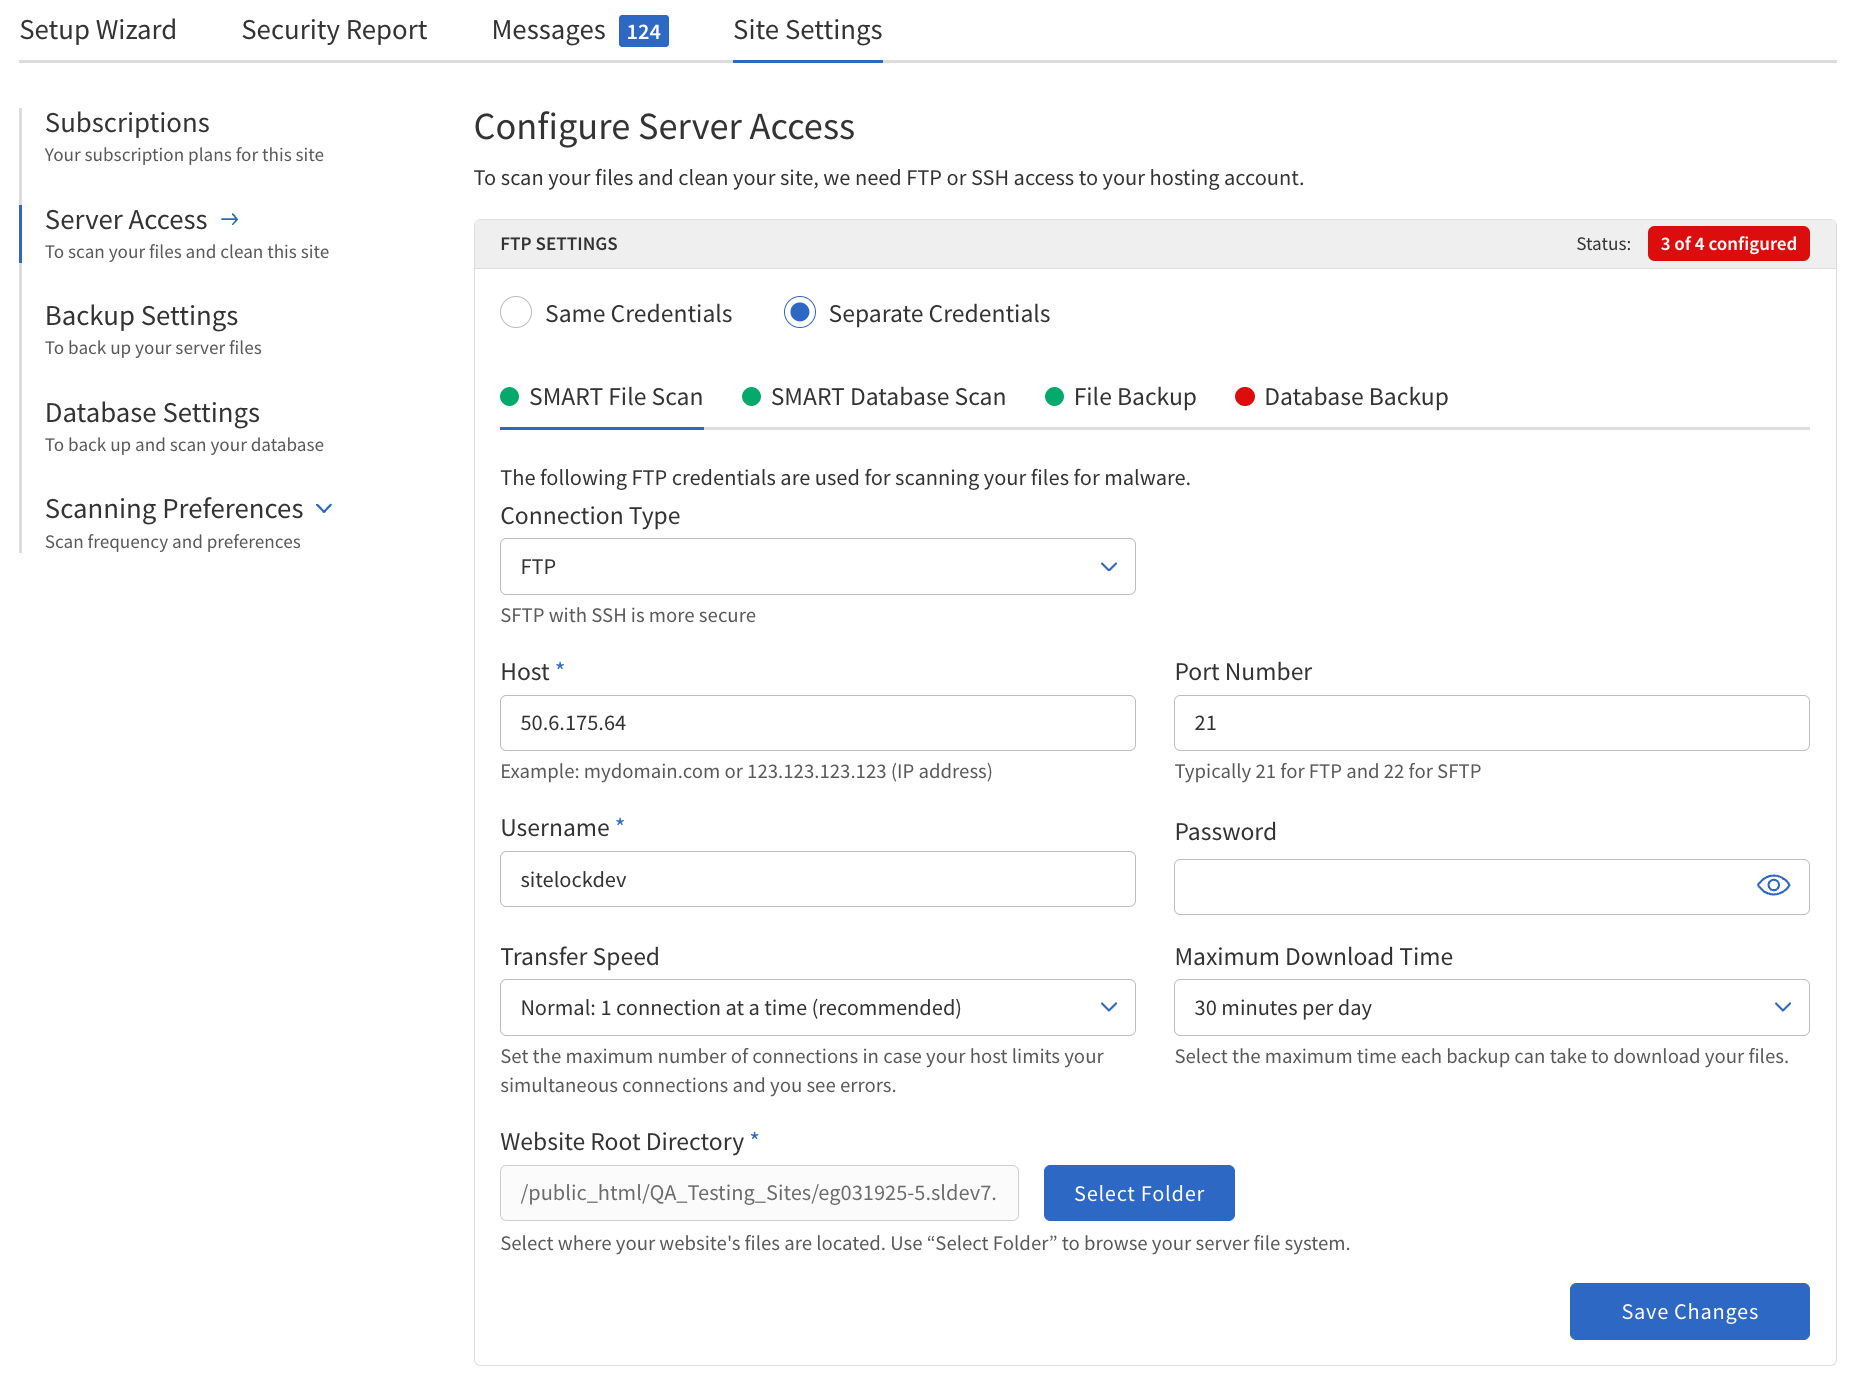Open Subscriptions in the sidebar
1858x1388 pixels.
coord(127,123)
